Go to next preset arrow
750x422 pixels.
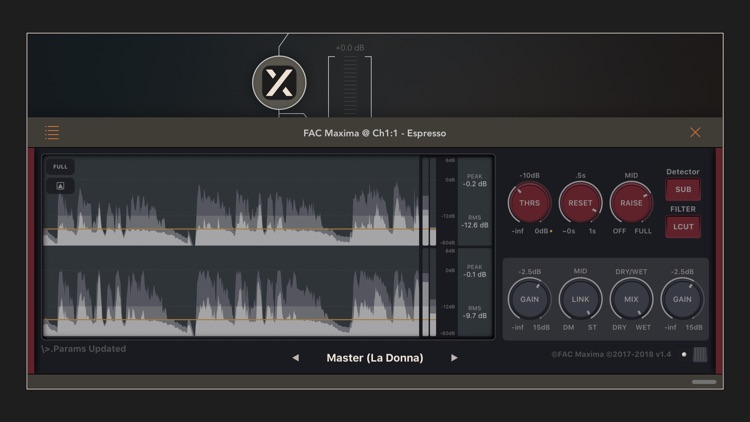pos(454,358)
